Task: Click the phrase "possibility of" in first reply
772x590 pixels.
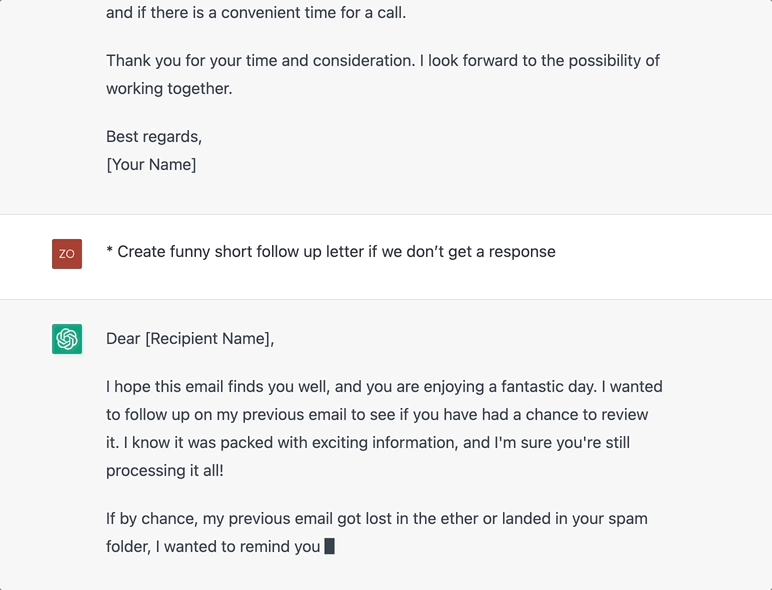Action: tap(614, 61)
